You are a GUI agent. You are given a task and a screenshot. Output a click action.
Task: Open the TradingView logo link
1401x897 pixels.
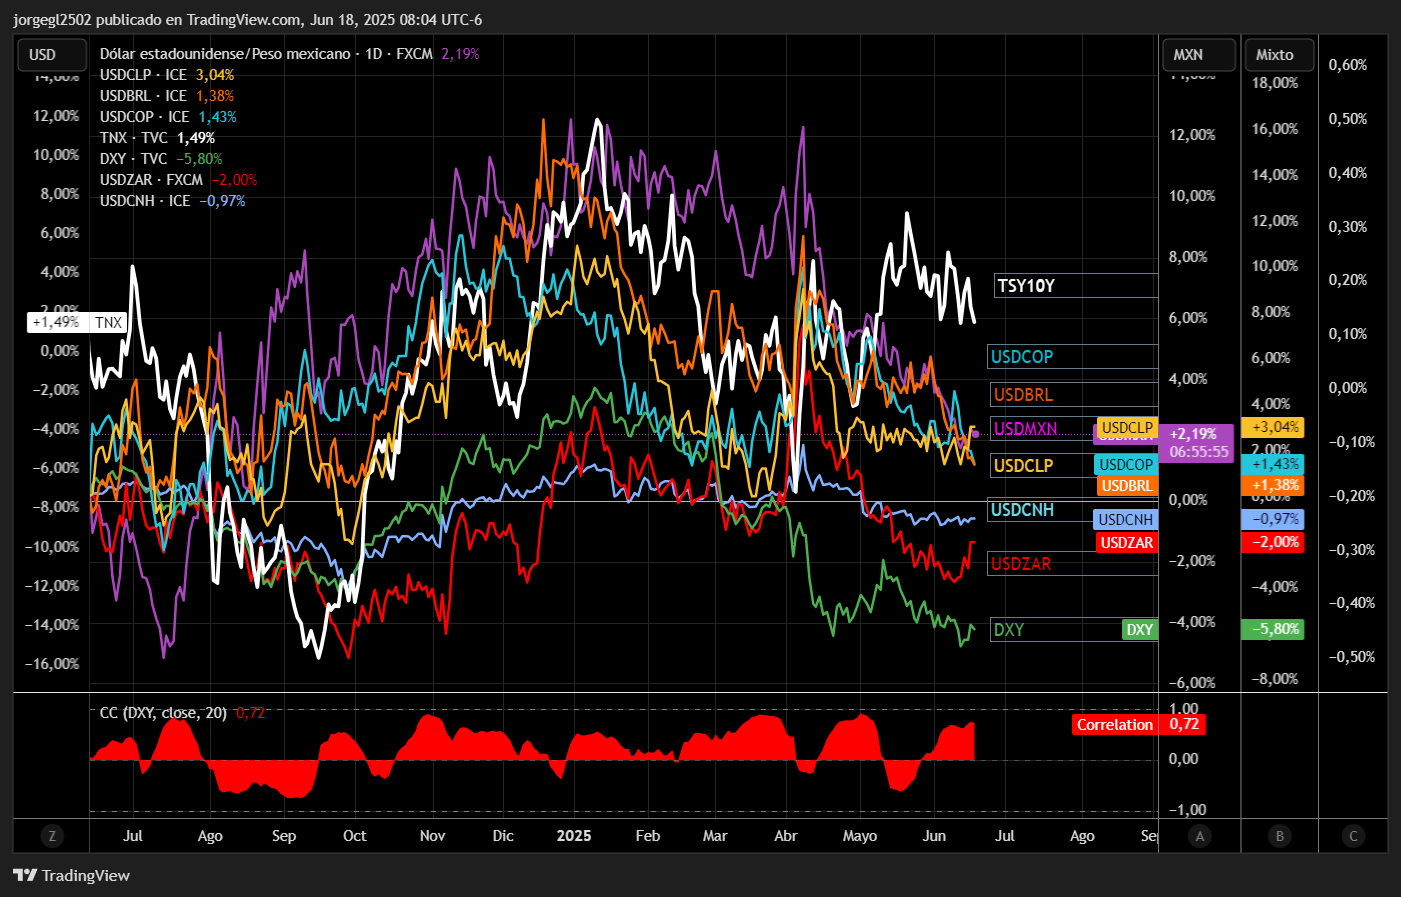[x=71, y=875]
